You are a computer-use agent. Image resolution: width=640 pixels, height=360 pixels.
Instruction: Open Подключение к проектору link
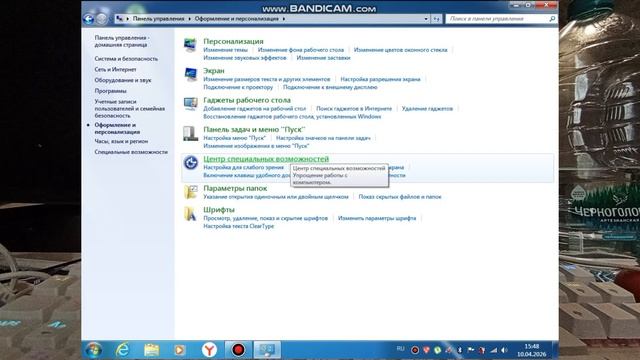coord(238,87)
